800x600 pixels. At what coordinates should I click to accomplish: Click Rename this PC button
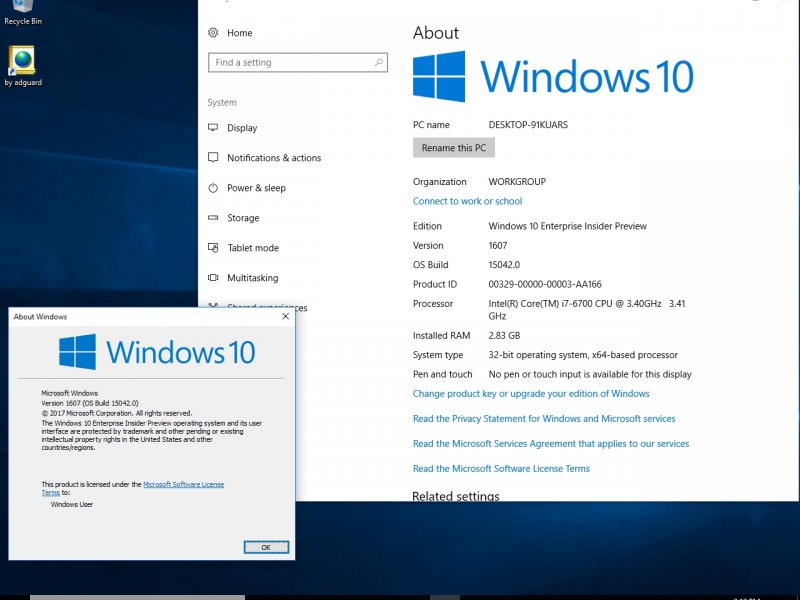[x=454, y=147]
